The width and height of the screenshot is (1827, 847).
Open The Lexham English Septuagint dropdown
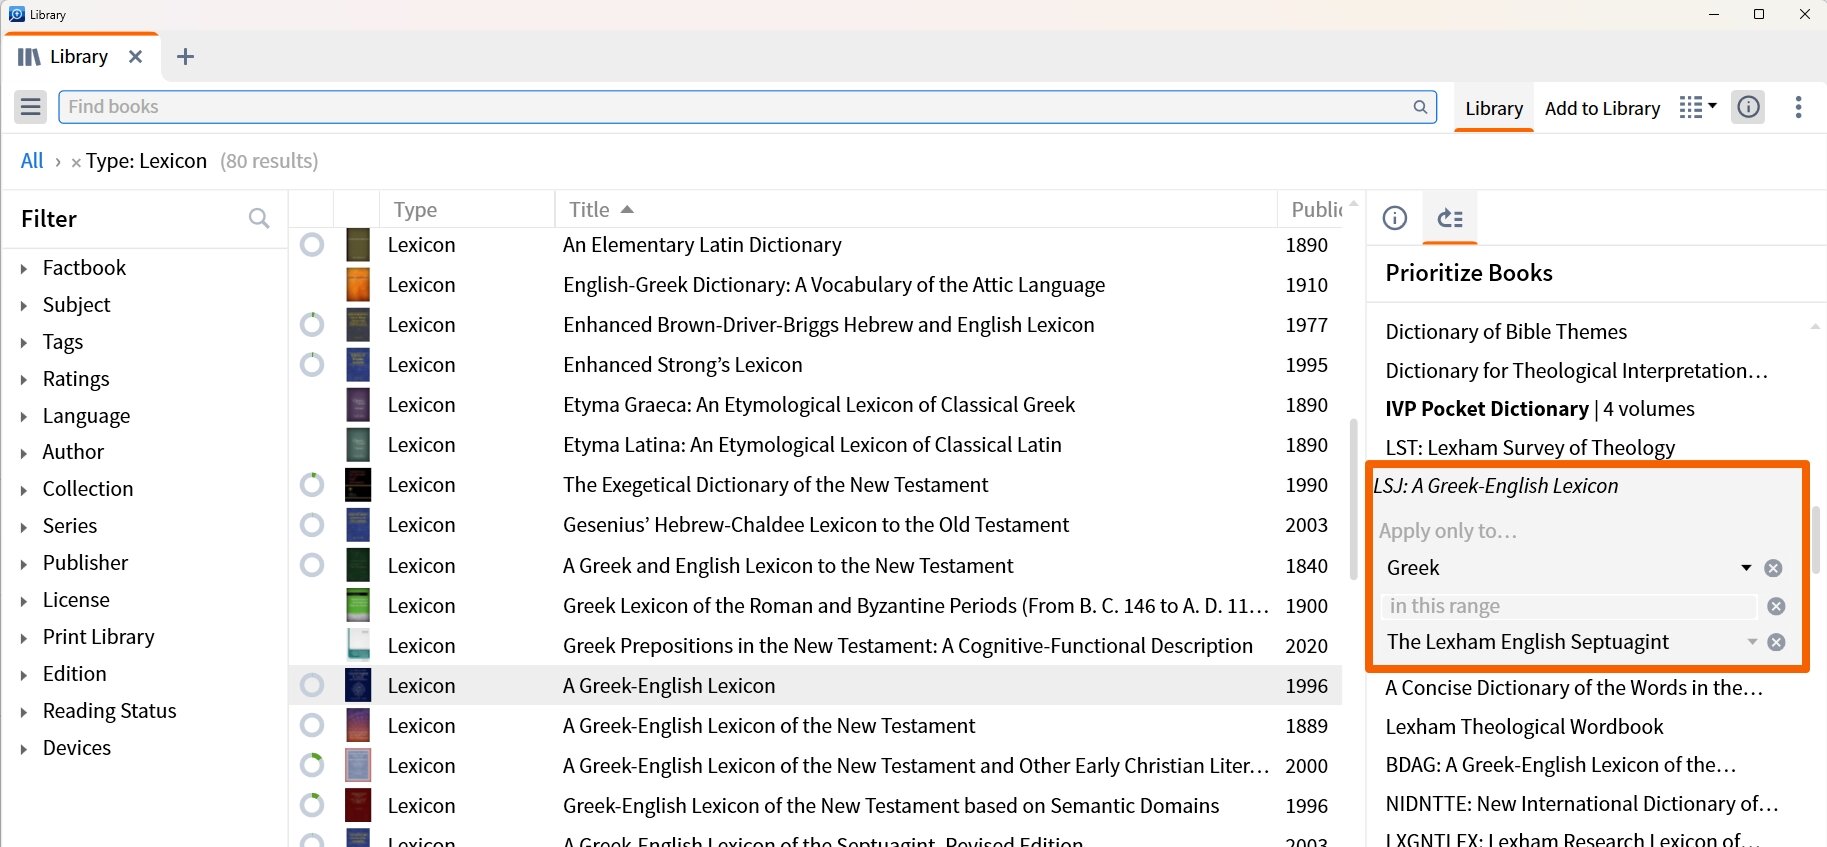[1752, 642]
